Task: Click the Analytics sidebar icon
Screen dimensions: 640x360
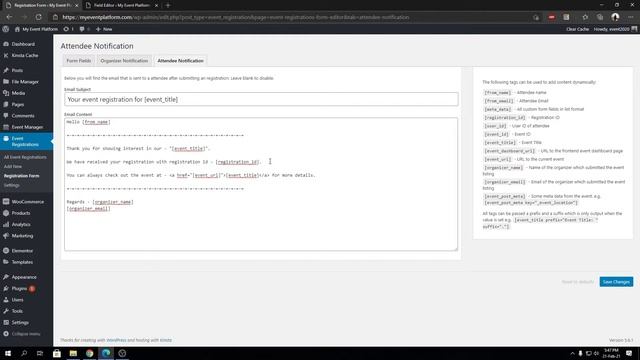Action: (6, 224)
